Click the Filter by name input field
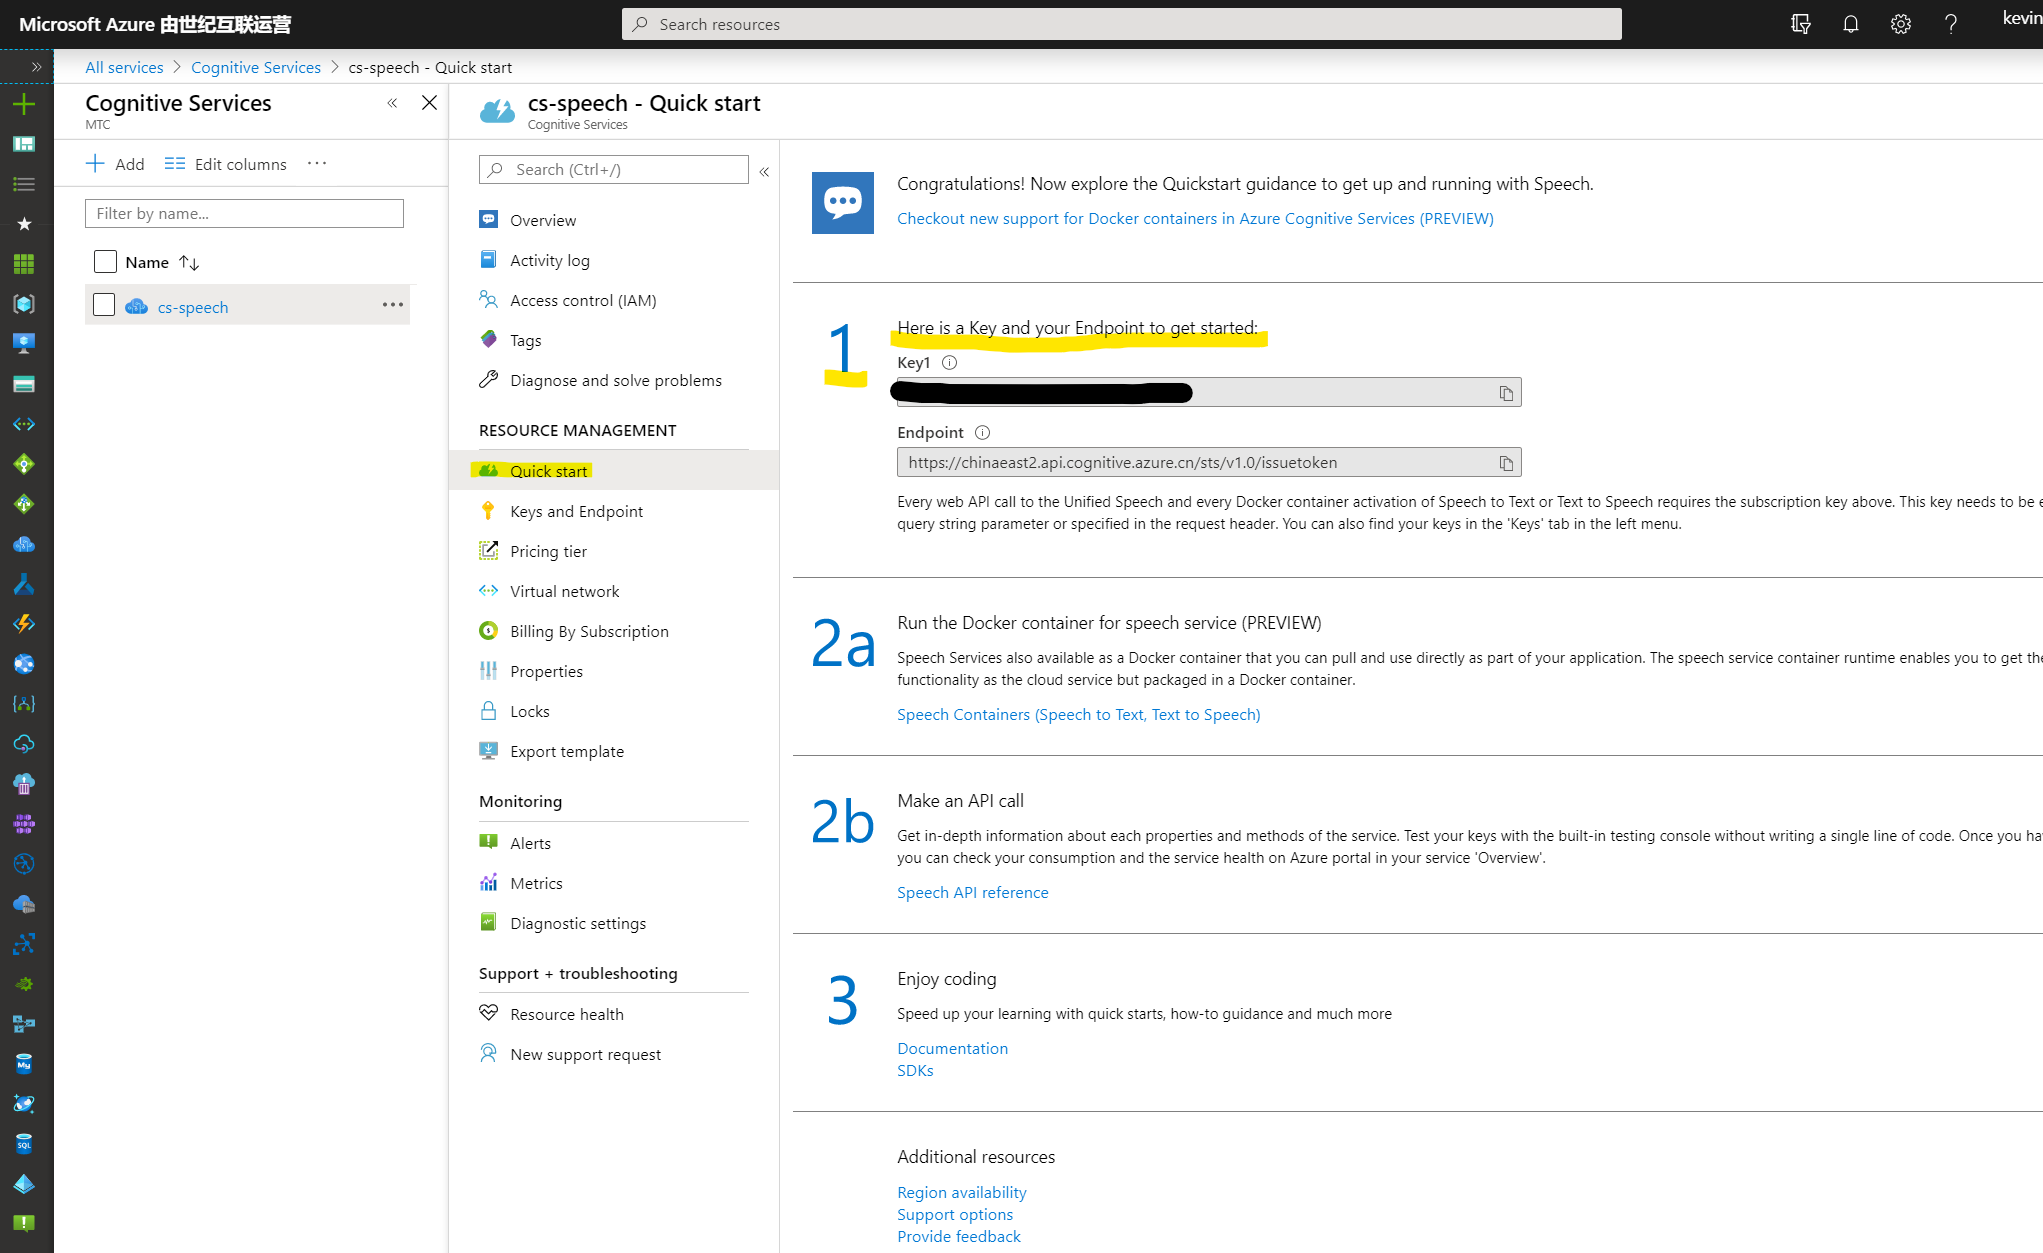 pyautogui.click(x=244, y=213)
